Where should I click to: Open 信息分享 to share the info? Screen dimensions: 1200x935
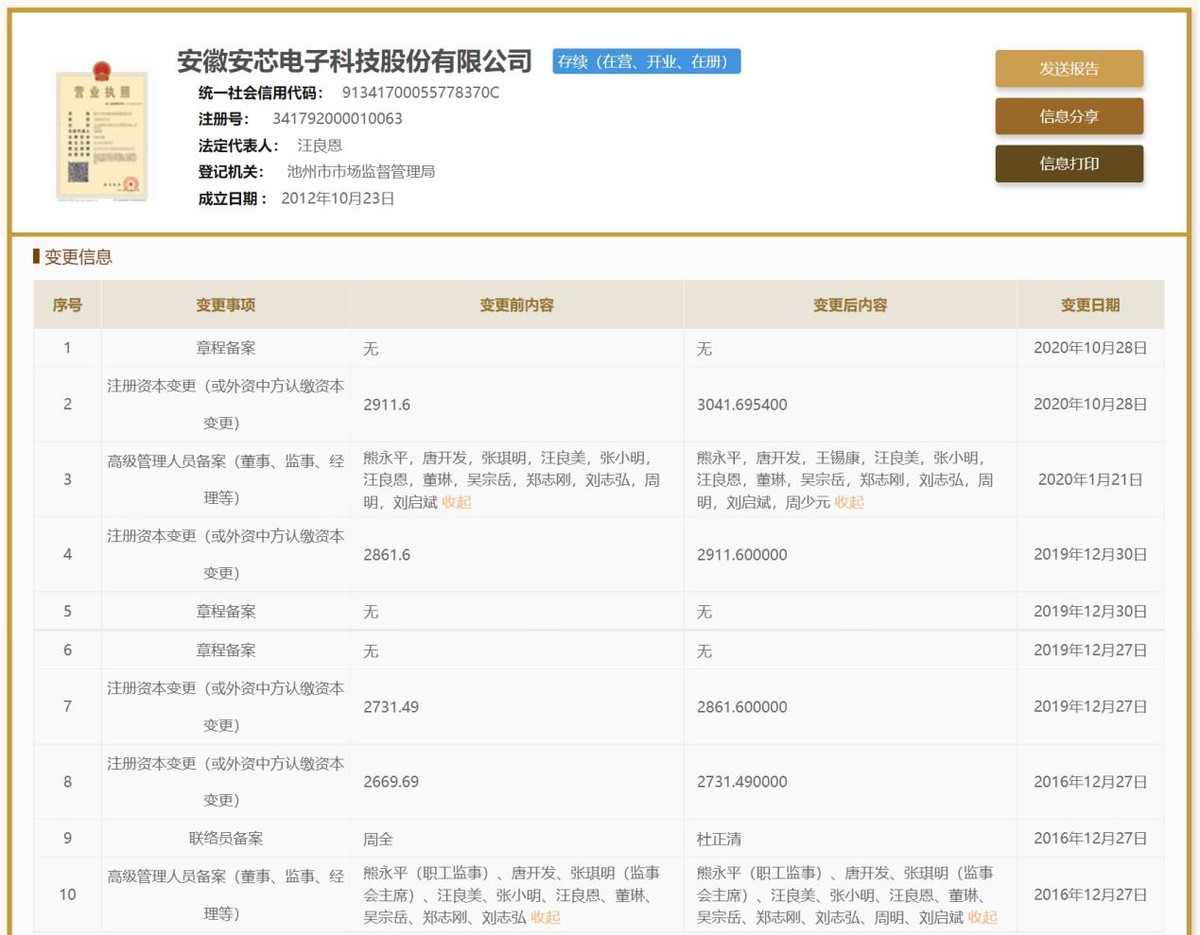point(1069,116)
